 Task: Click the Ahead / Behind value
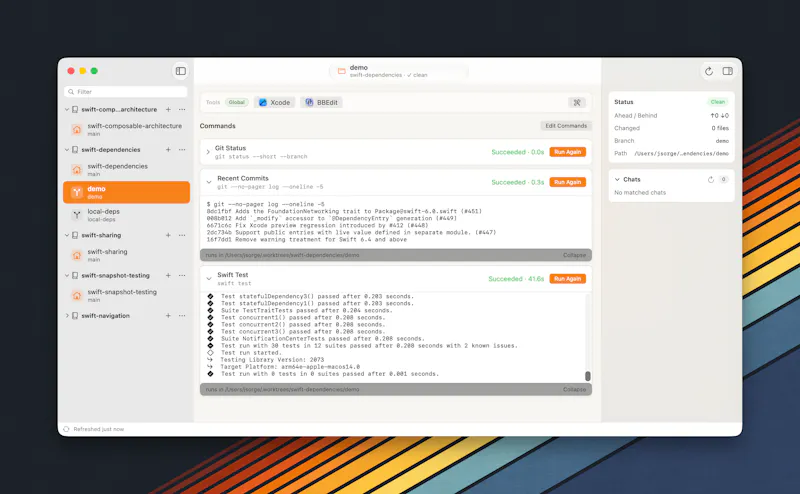[x=719, y=116]
